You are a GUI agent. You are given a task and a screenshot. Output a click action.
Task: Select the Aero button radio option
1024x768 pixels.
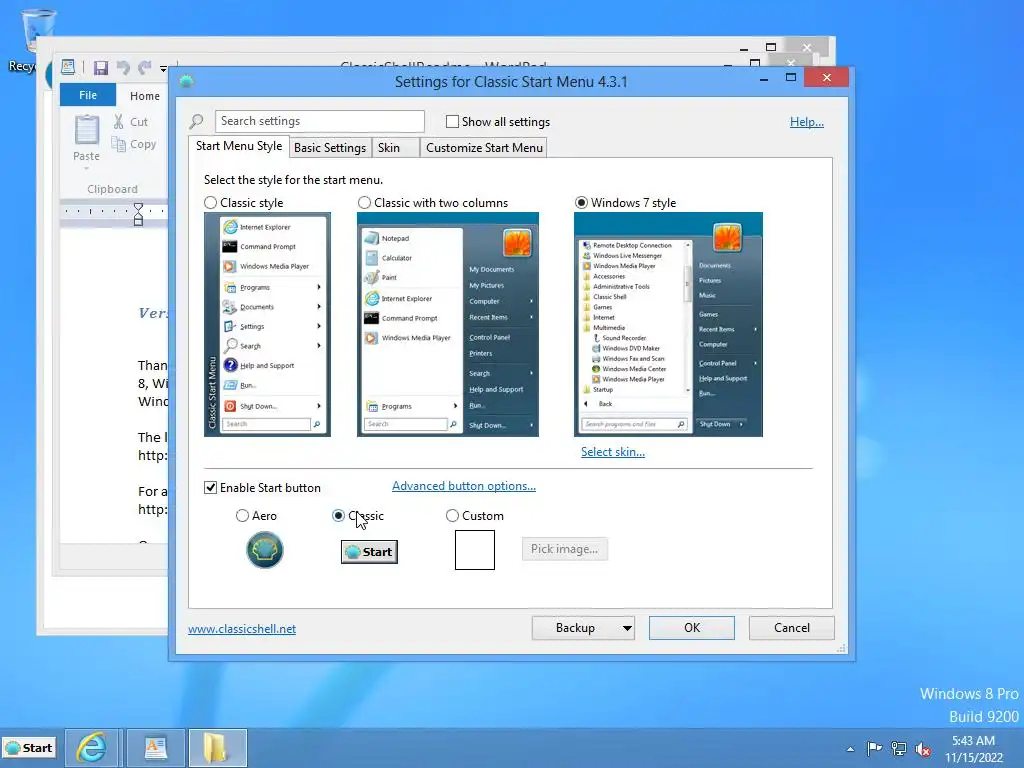click(x=242, y=516)
